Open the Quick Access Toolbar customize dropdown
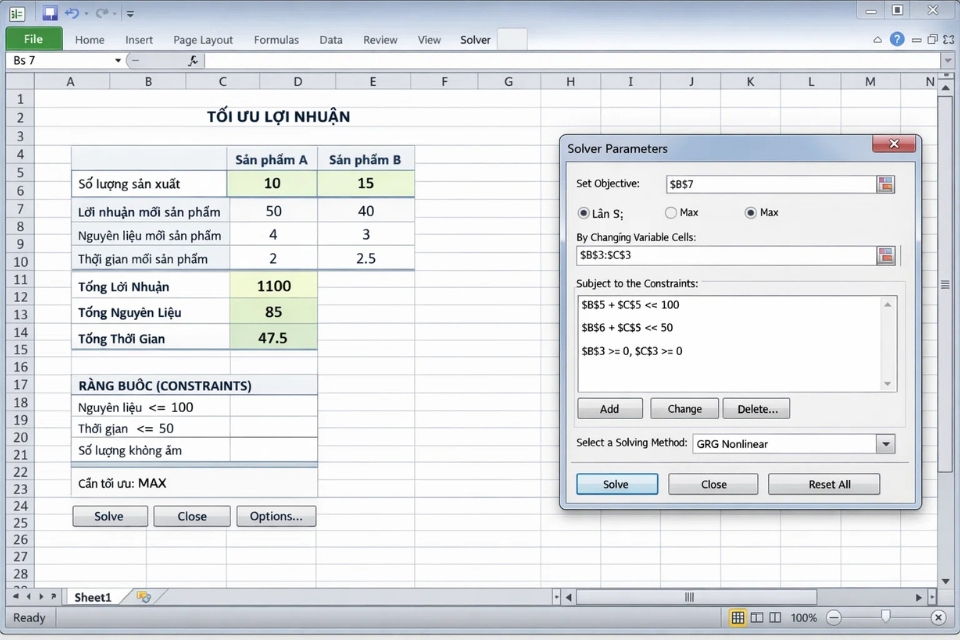The height and width of the screenshot is (640, 960). [130, 12]
